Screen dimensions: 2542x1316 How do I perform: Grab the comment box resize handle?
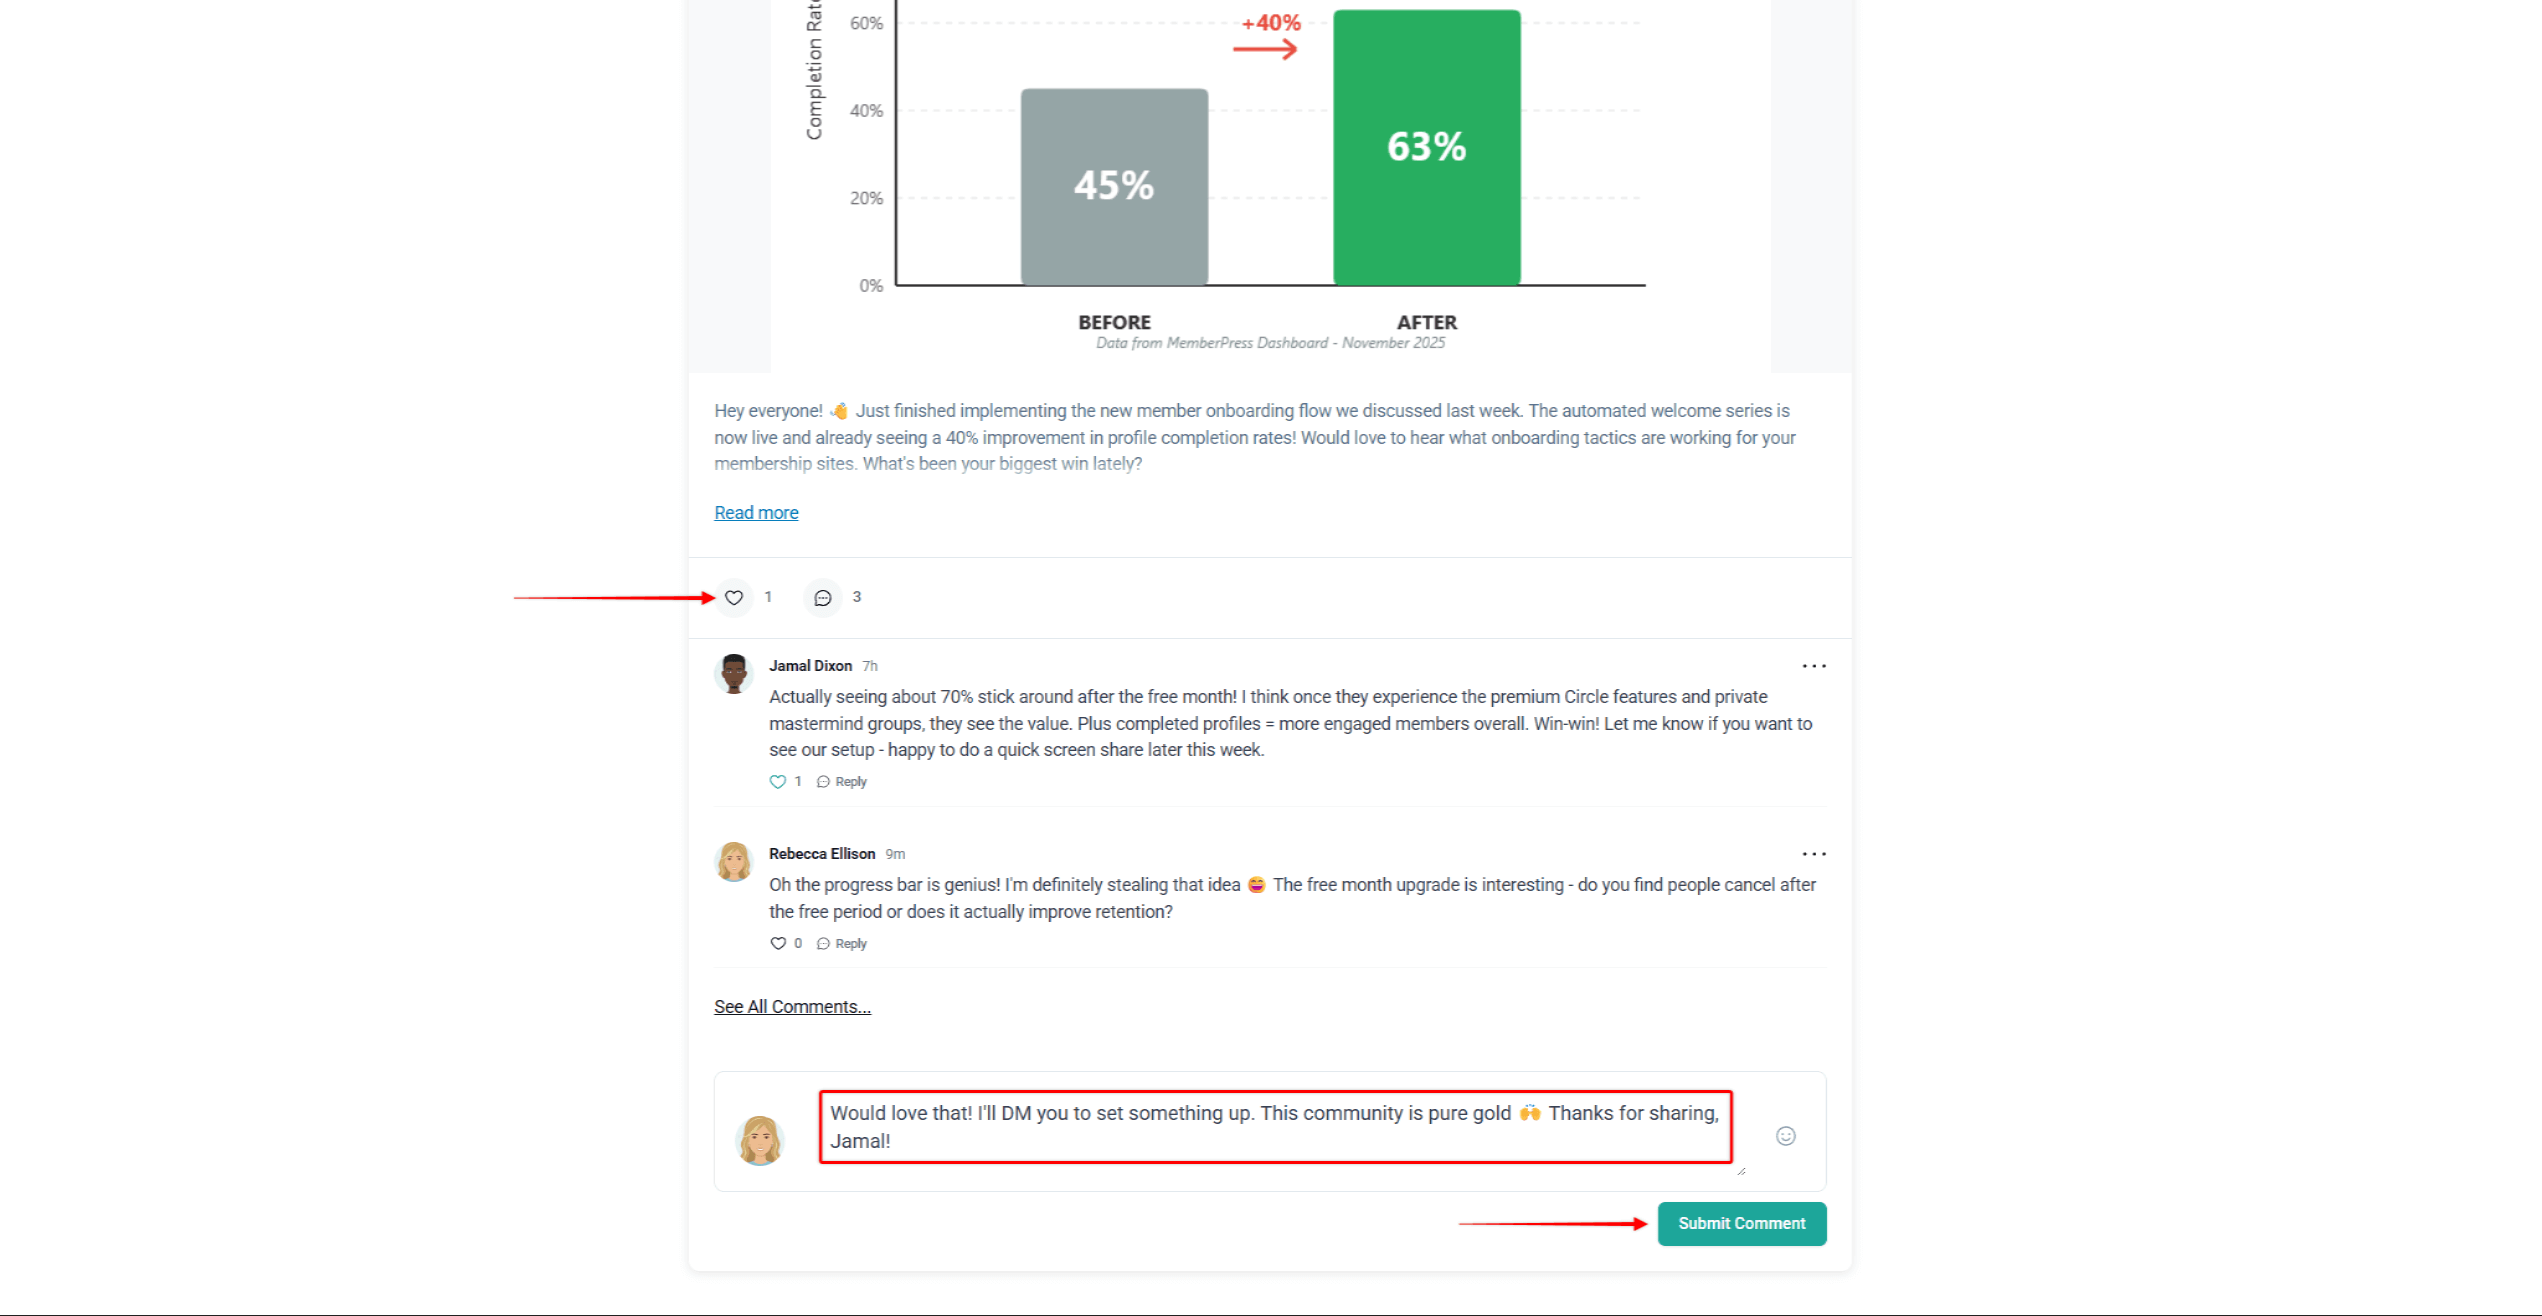click(1741, 1171)
